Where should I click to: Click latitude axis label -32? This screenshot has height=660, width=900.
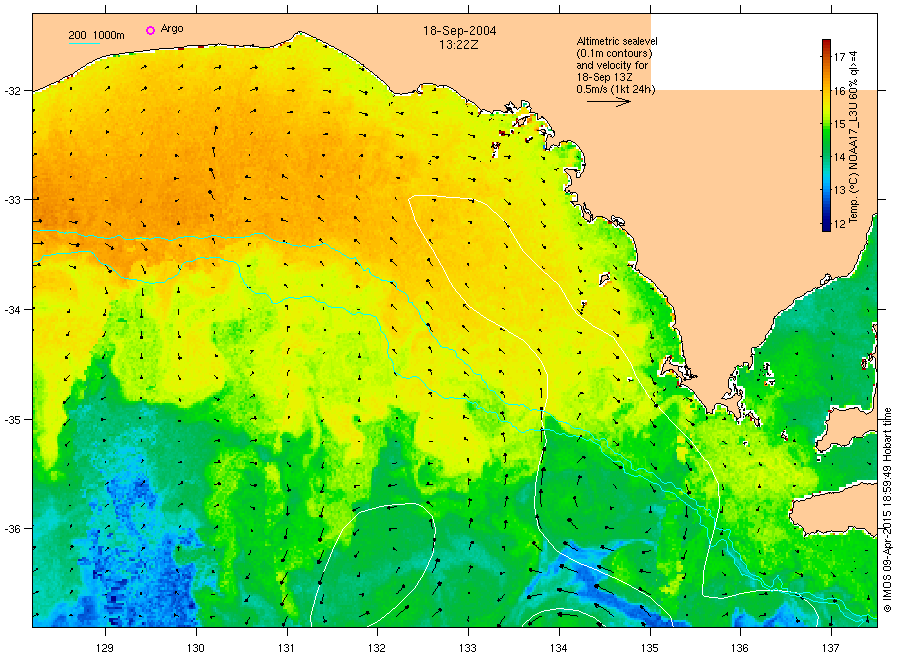point(12,91)
